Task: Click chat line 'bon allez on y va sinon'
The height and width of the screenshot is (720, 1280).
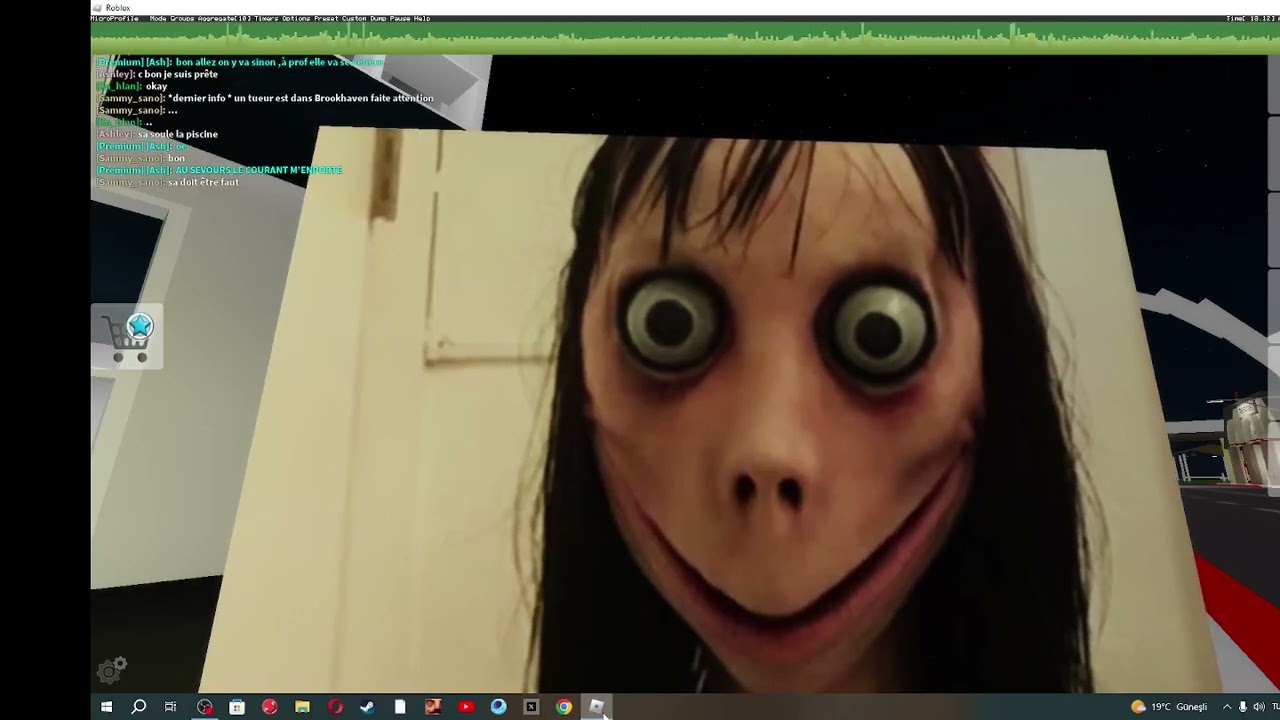Action: pyautogui.click(x=240, y=62)
